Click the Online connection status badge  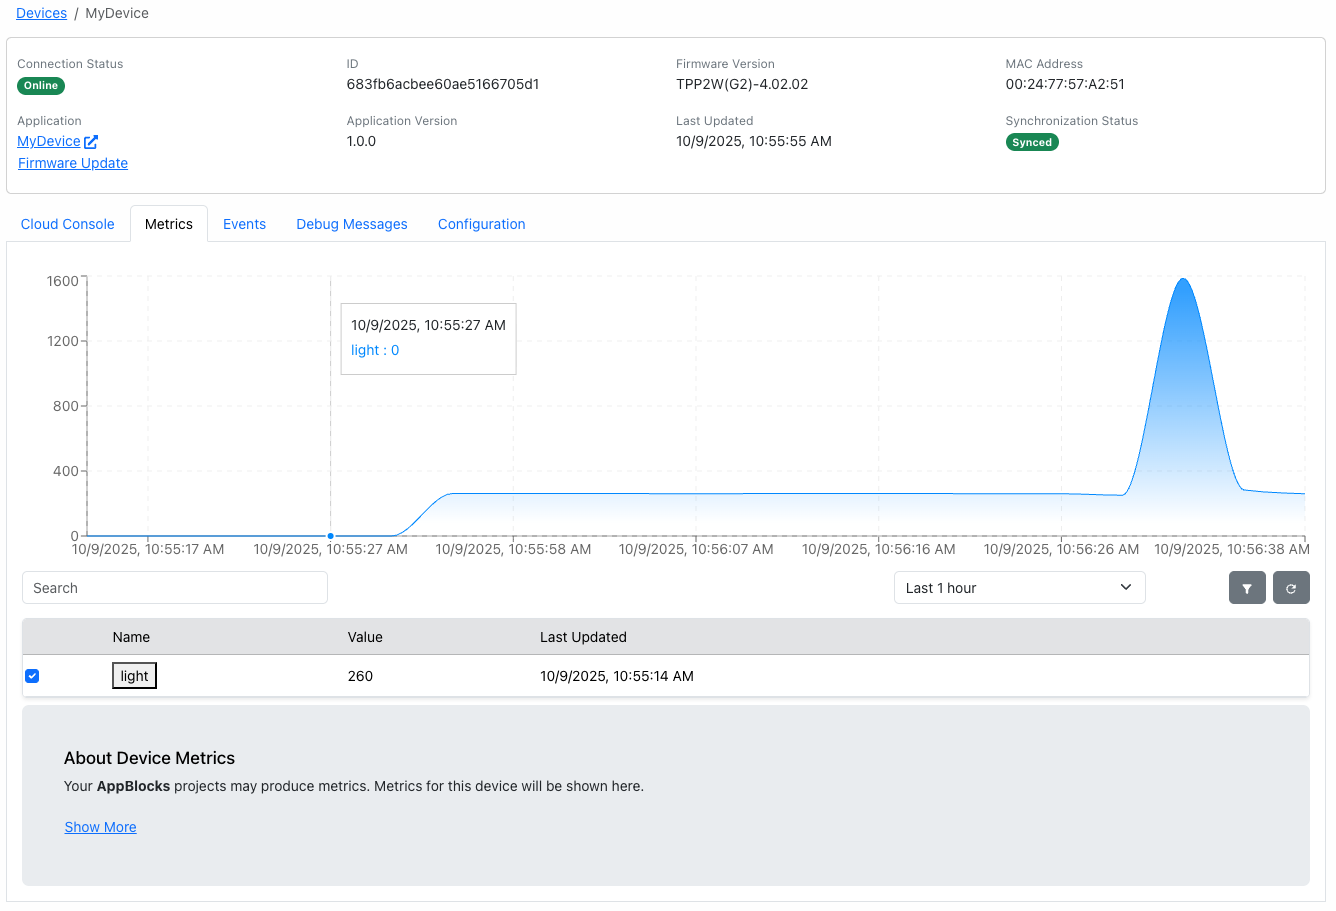pos(40,85)
